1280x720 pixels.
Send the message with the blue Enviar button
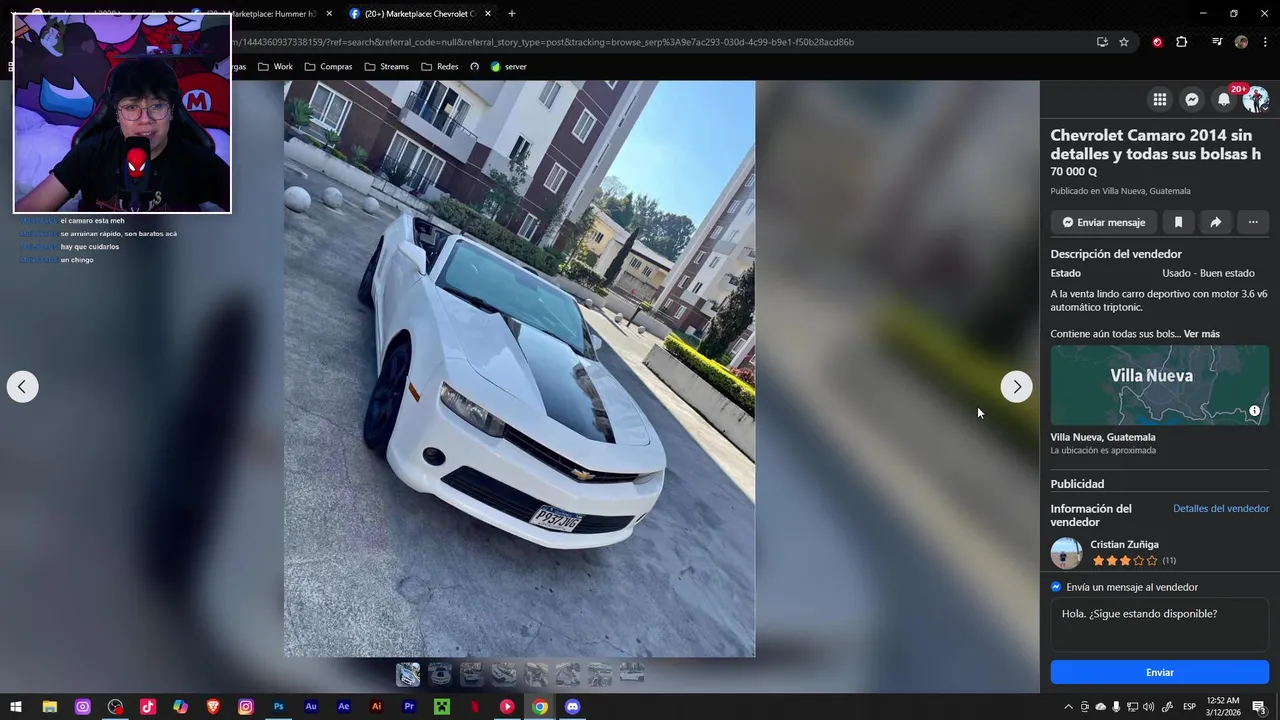coord(1160,672)
